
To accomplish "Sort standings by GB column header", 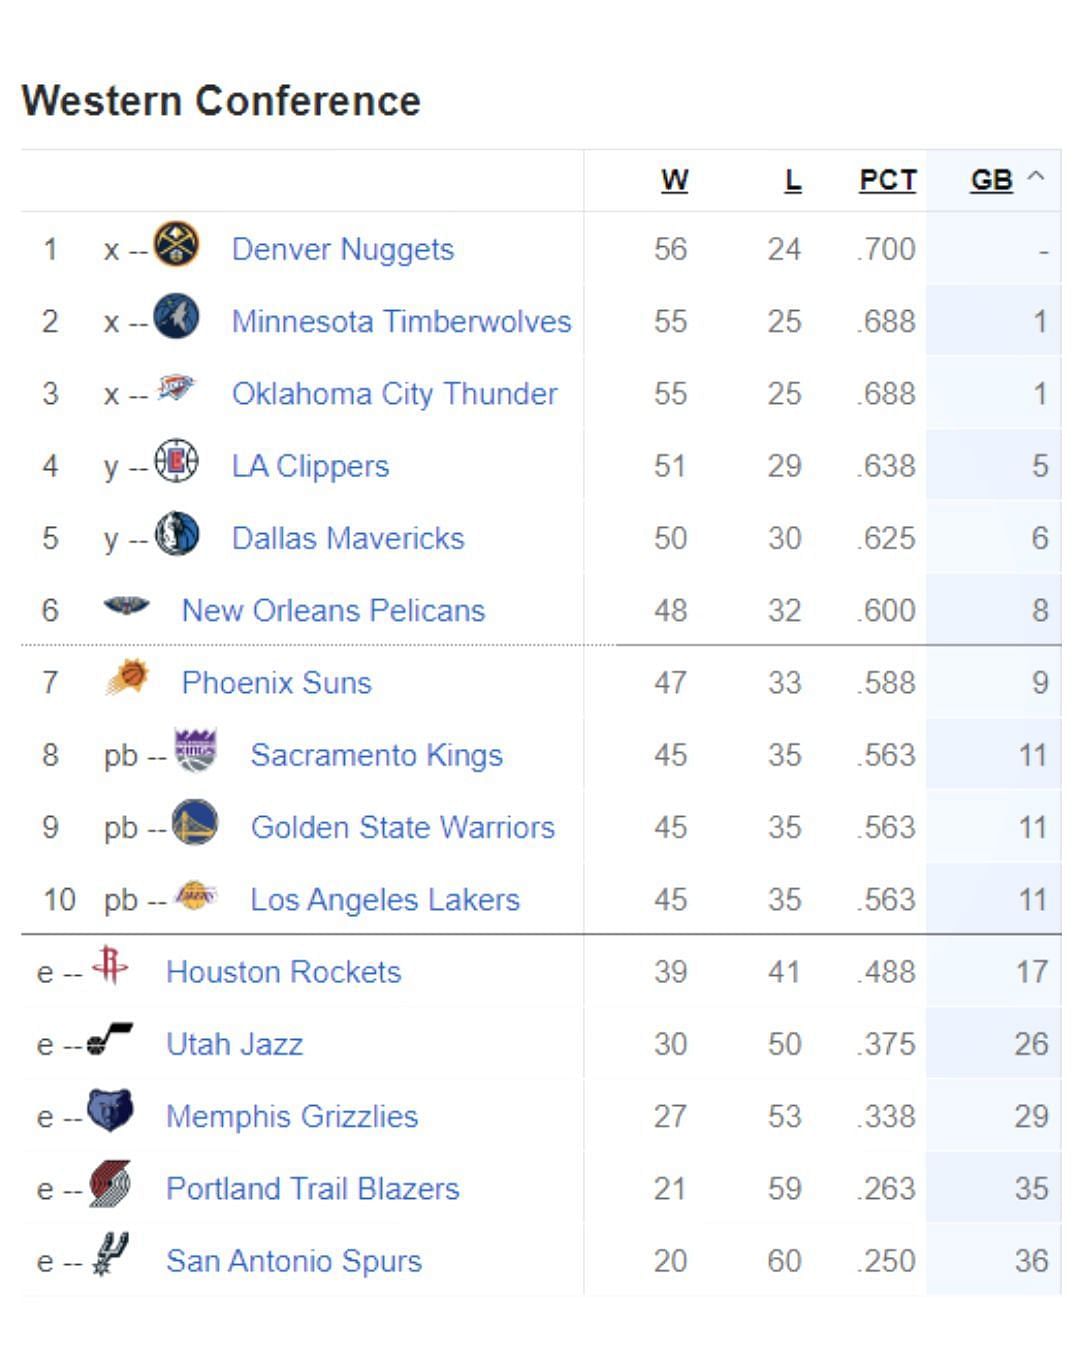I will (x=991, y=180).
